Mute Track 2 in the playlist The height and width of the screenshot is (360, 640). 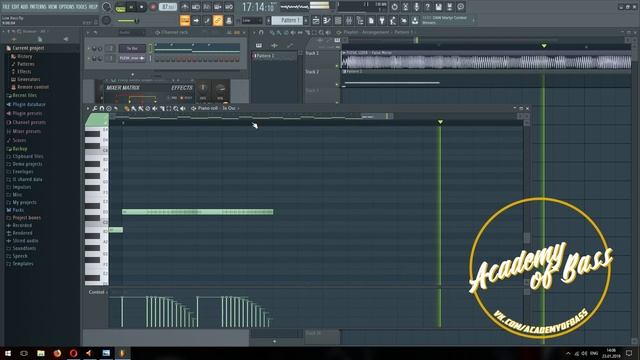337,84
